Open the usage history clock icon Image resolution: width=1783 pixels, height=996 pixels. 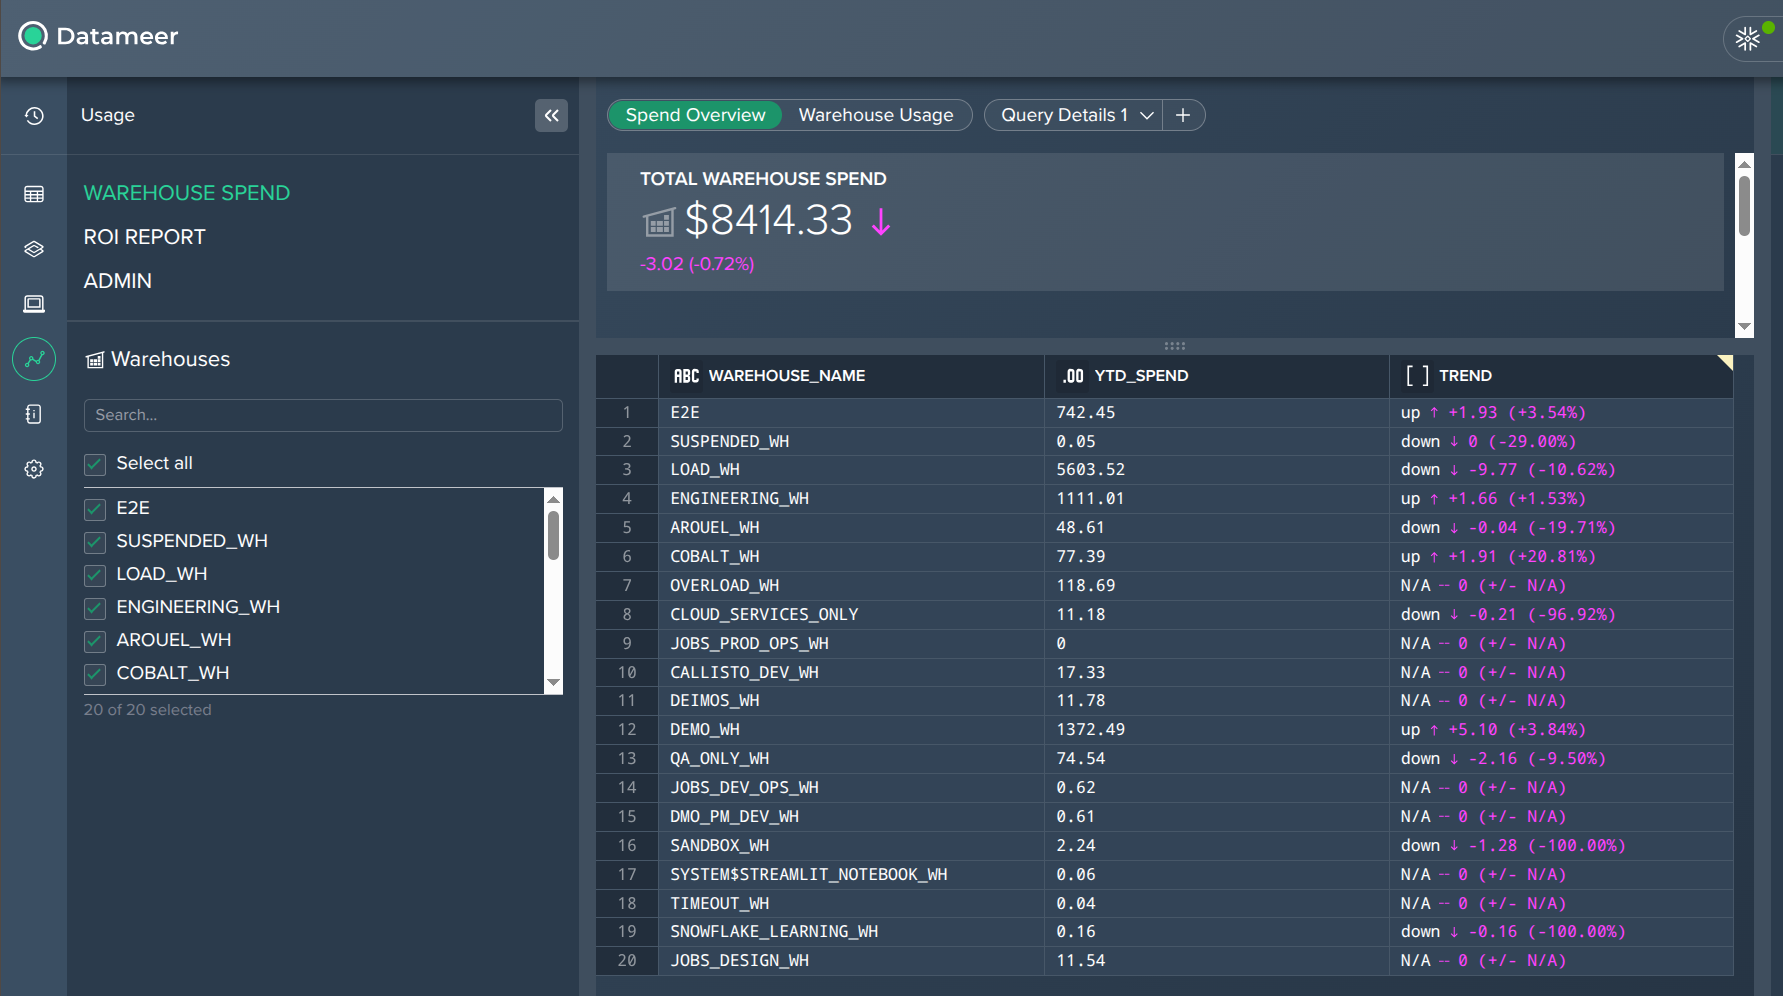(x=34, y=116)
